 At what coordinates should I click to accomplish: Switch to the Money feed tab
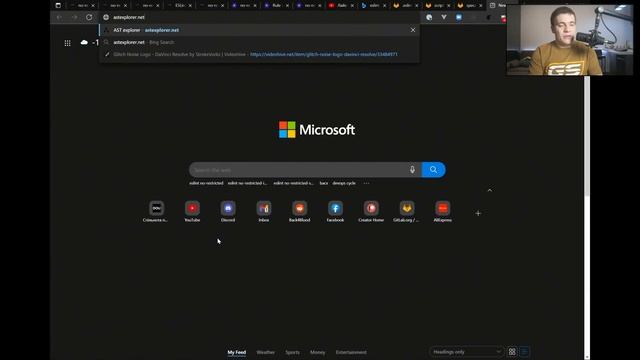tap(318, 352)
